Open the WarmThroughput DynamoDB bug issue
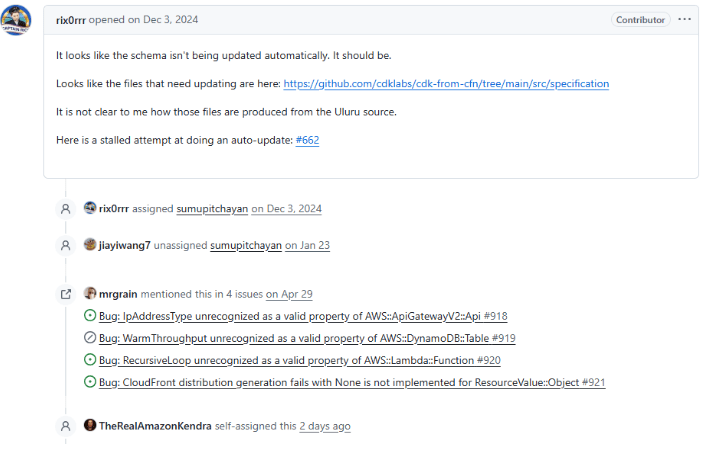Screen dimensions: 705x449 tap(307, 338)
